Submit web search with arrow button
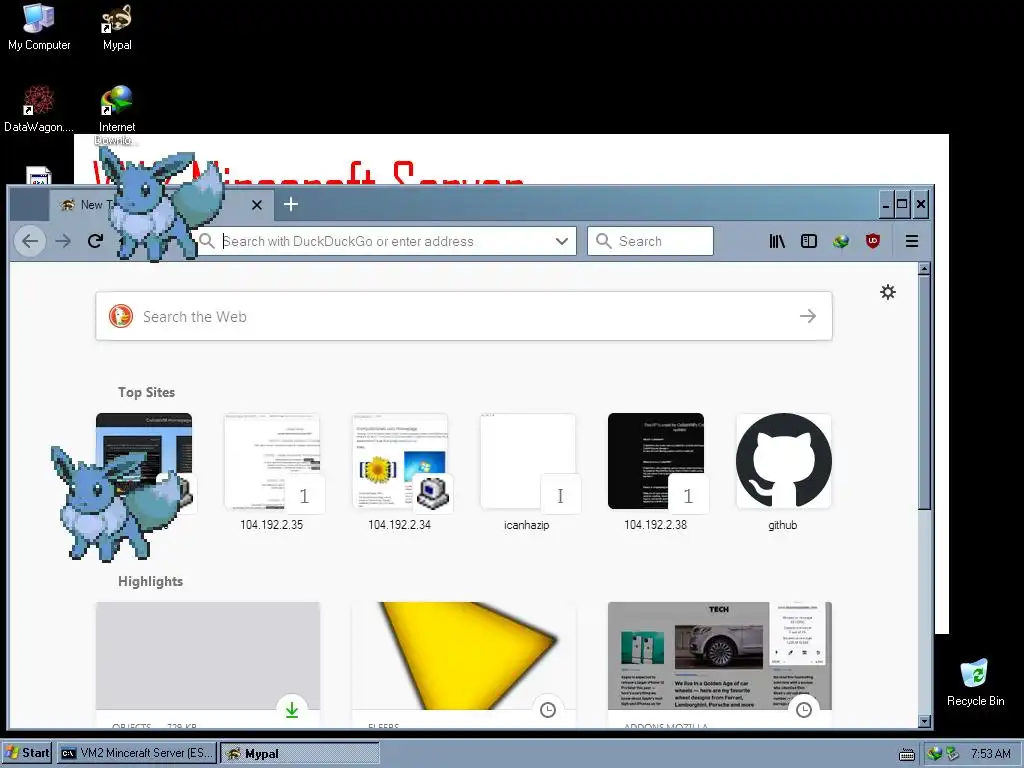Image resolution: width=1024 pixels, height=768 pixels. tap(808, 316)
